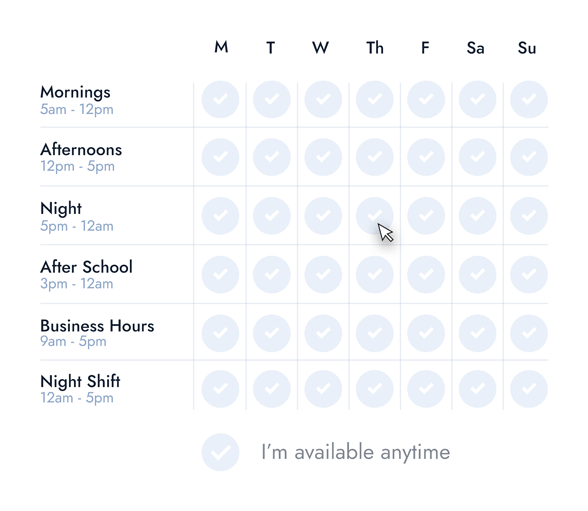Check the I'm available anytime option
The width and height of the screenshot is (588, 511).
pyautogui.click(x=220, y=452)
